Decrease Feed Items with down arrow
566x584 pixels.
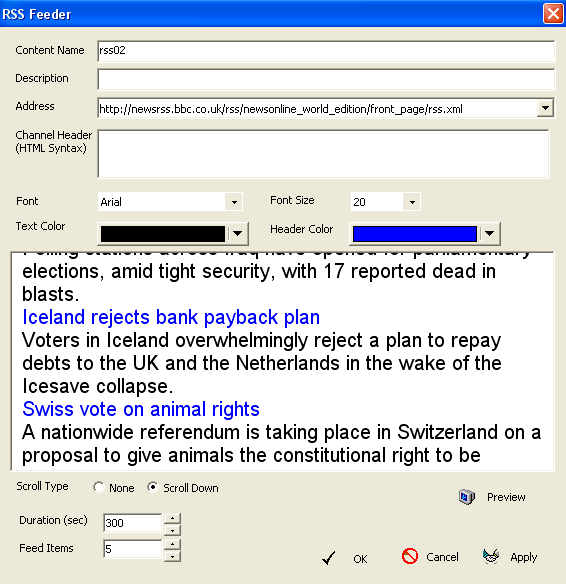tap(172, 556)
